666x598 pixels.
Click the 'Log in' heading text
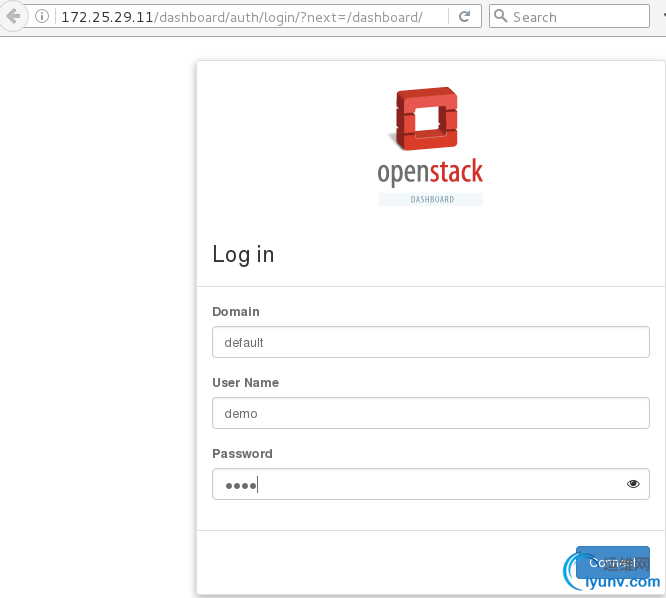point(243,254)
